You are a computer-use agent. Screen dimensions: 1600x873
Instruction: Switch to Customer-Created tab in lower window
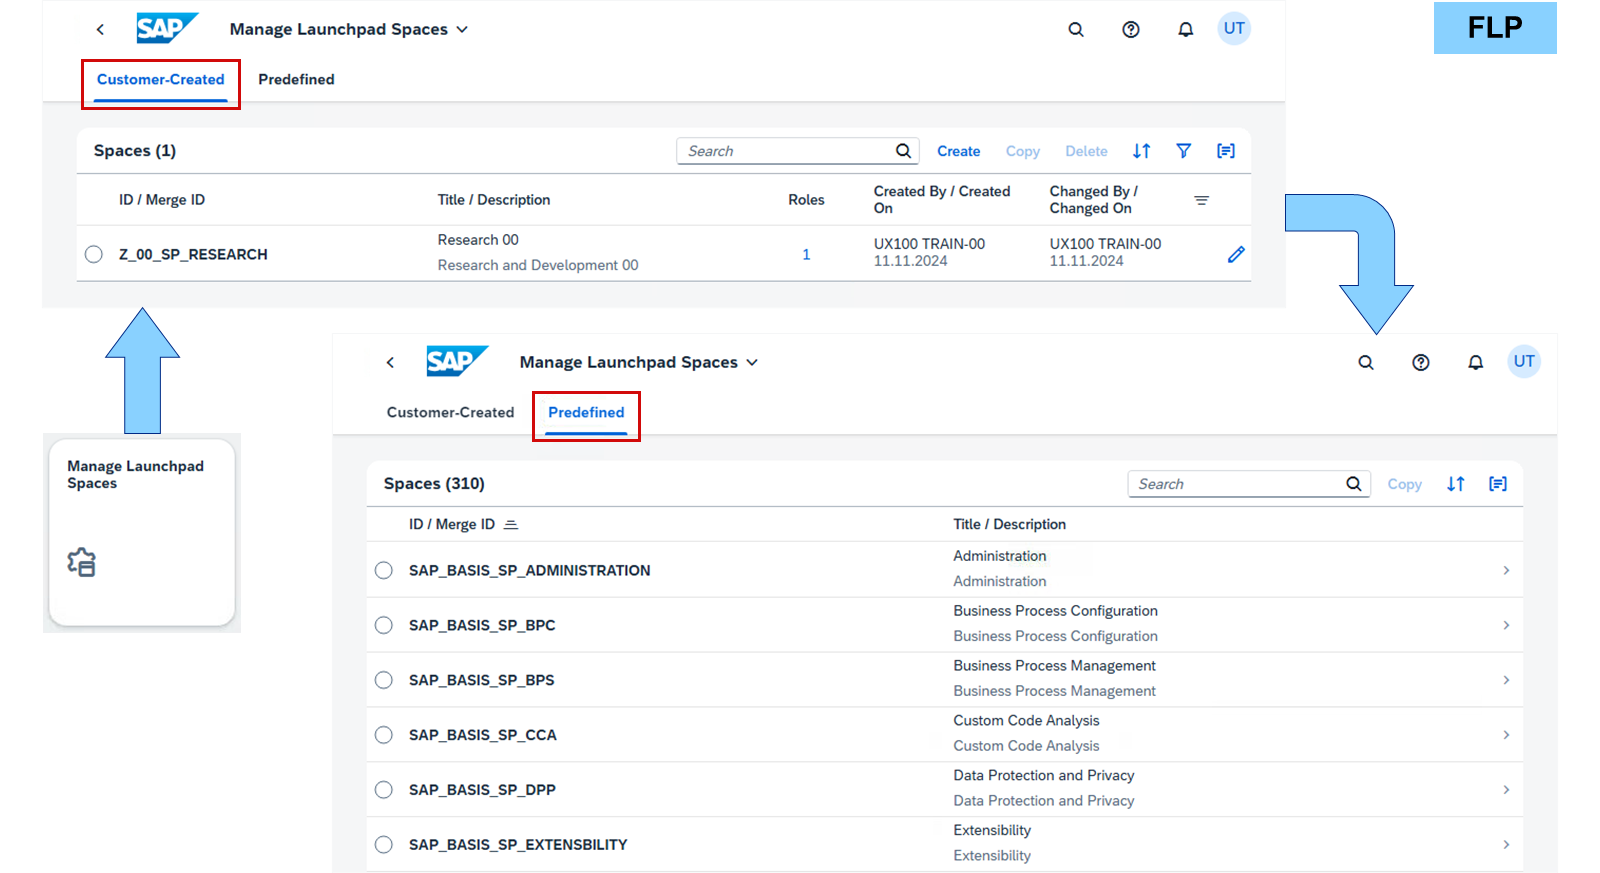450,413
